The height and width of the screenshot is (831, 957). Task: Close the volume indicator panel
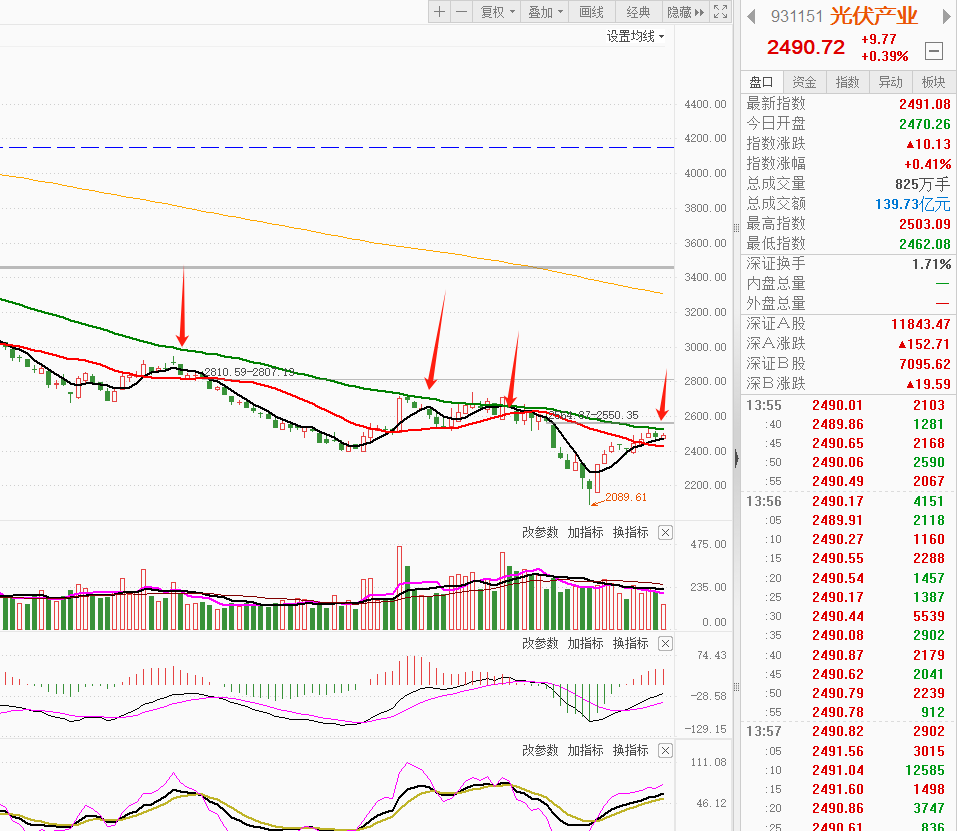point(666,532)
